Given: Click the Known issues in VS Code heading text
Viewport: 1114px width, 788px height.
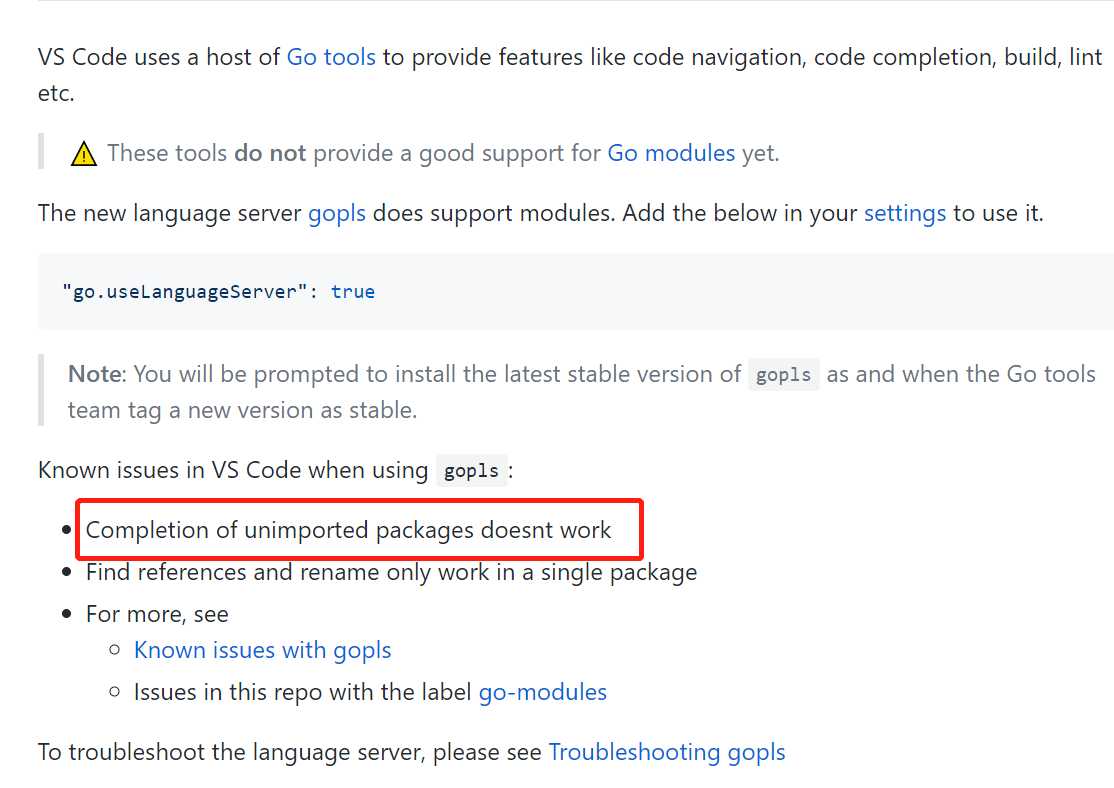Looking at the screenshot, I should coord(233,470).
